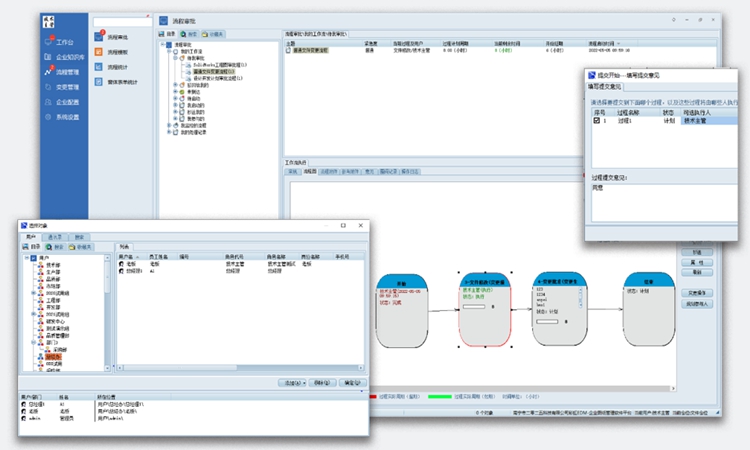Expand the 部门 node in user tree

[x=34, y=340]
